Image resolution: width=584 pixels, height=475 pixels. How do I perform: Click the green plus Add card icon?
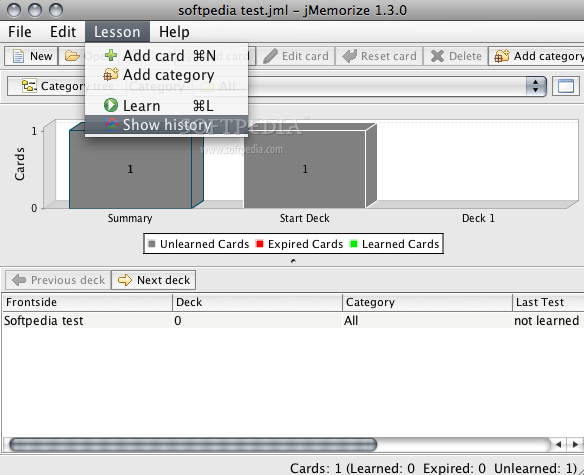[111, 56]
